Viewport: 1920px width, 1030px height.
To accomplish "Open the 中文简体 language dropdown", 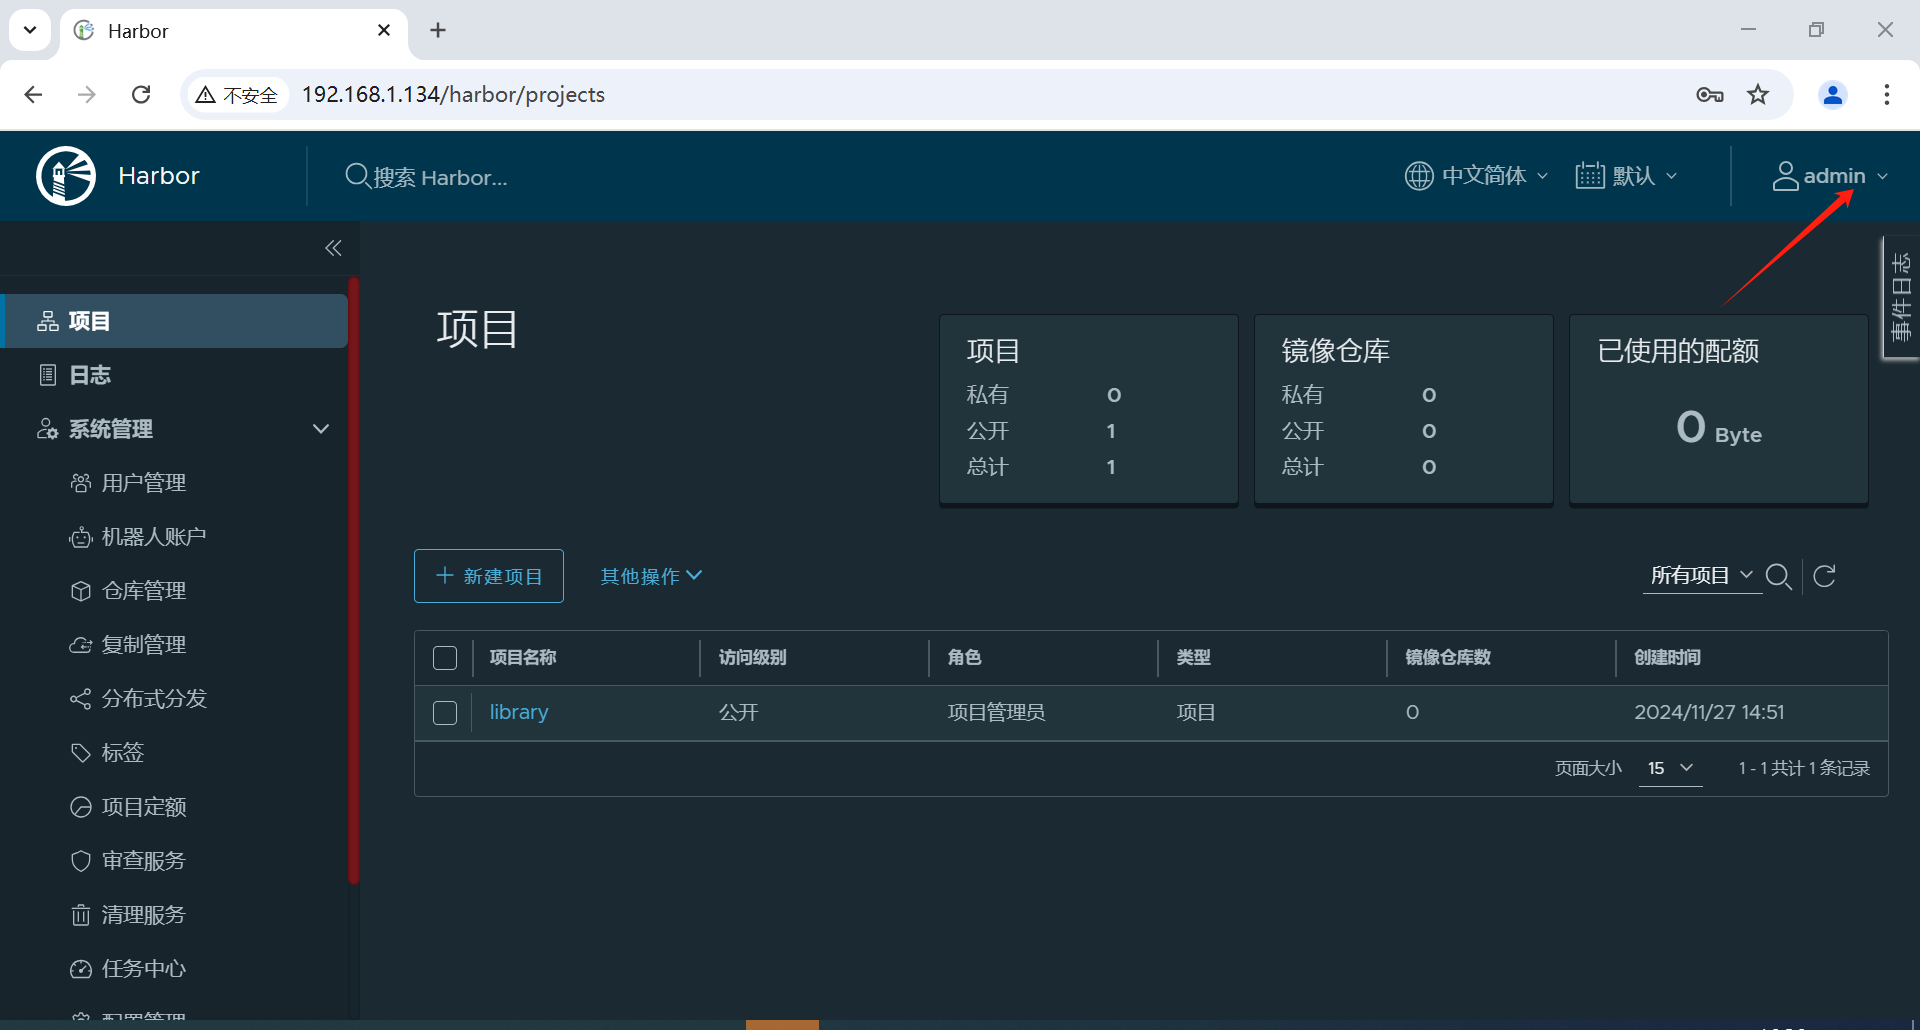I will point(1477,176).
